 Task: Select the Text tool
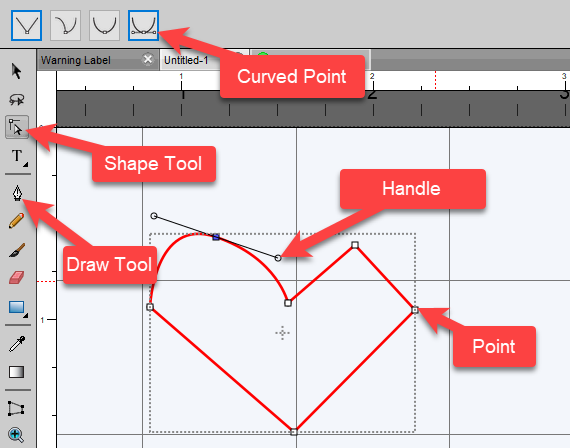[x=17, y=156]
